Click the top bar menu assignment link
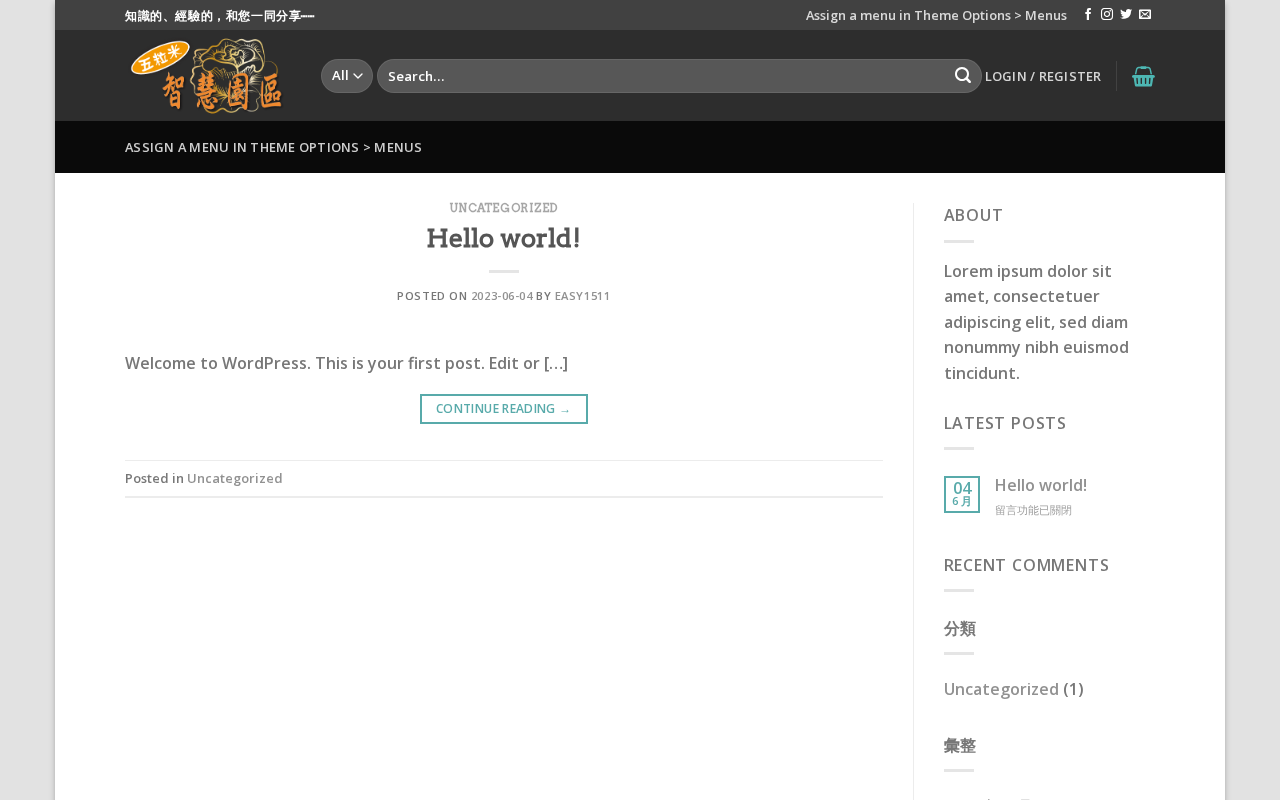 tap(936, 15)
